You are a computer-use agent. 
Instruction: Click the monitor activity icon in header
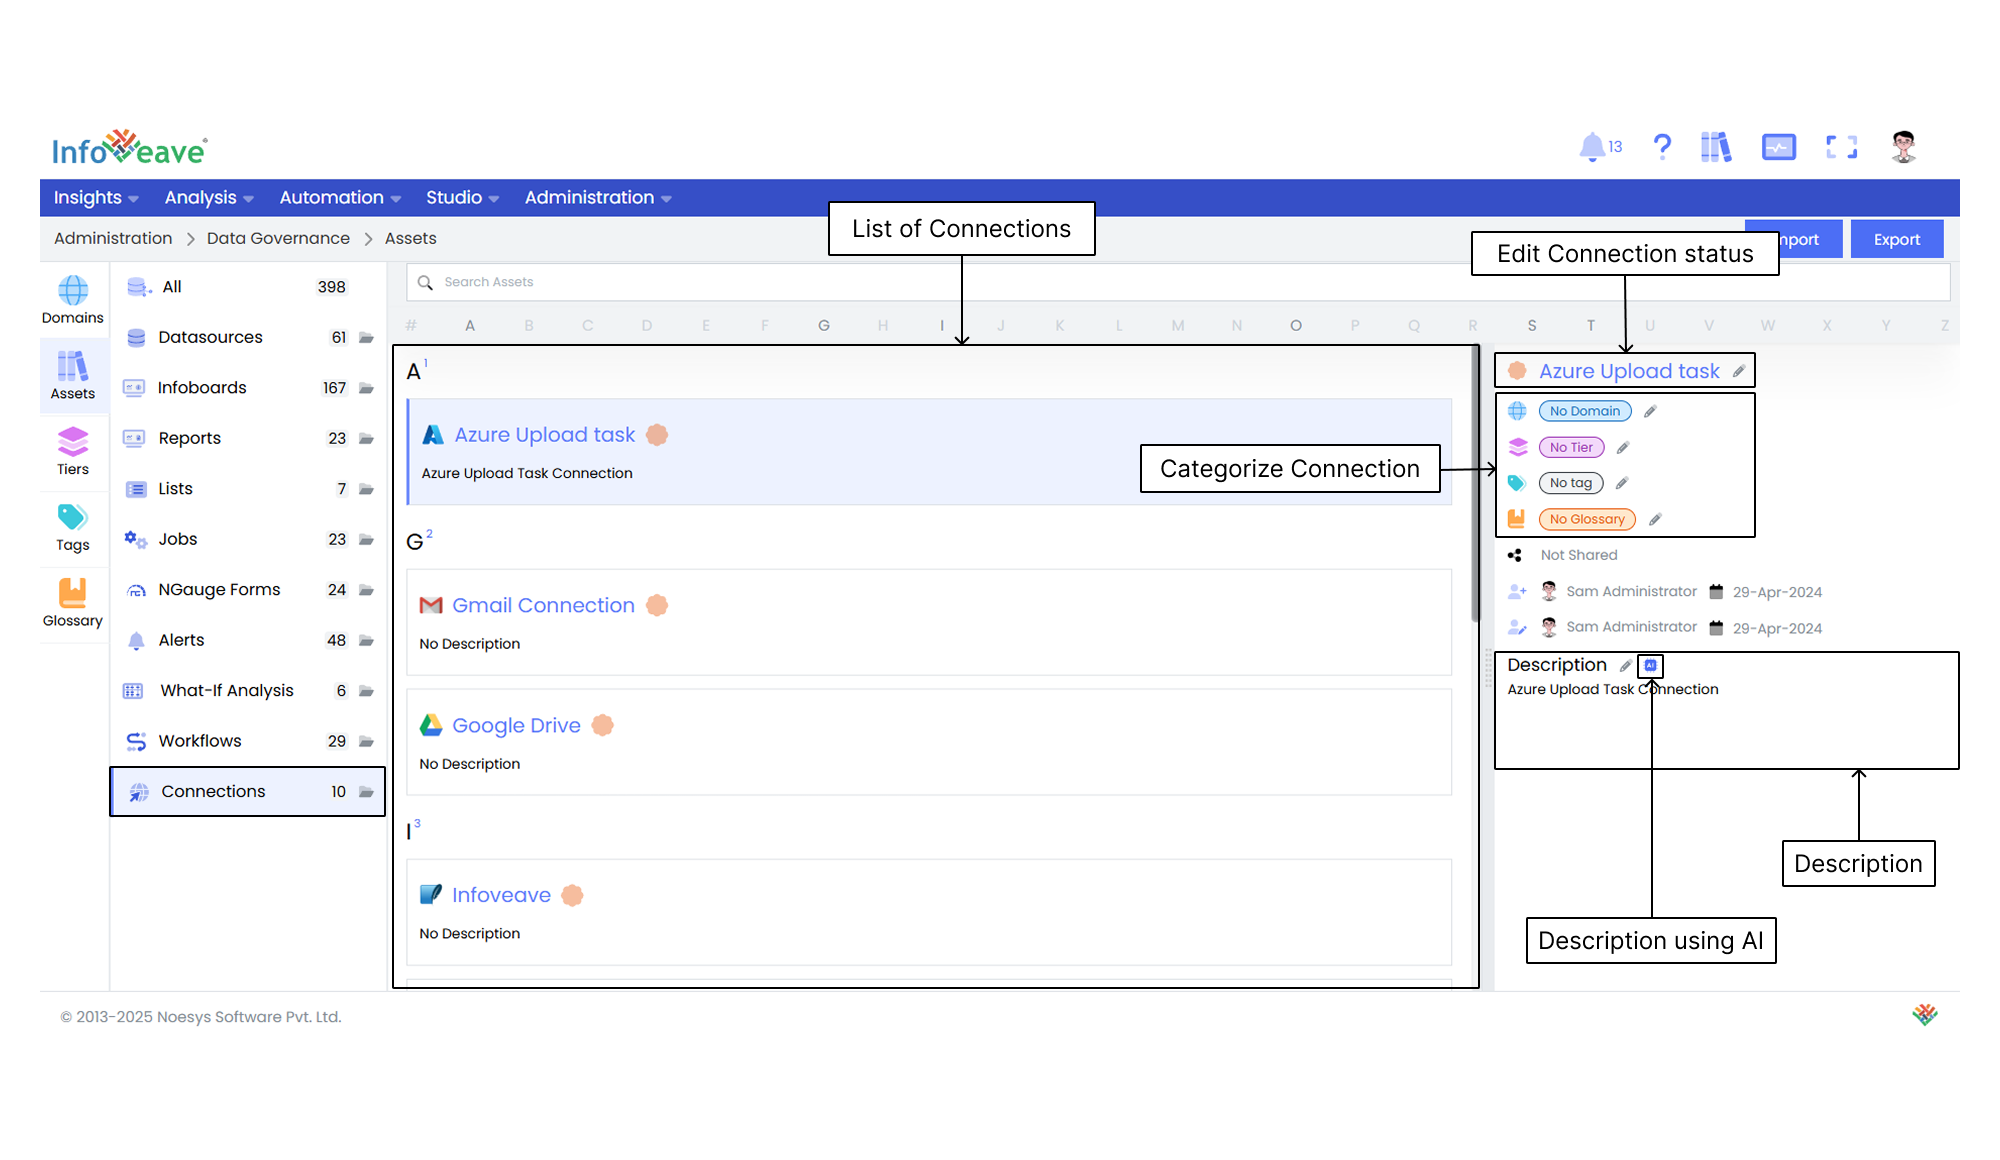click(x=1779, y=147)
